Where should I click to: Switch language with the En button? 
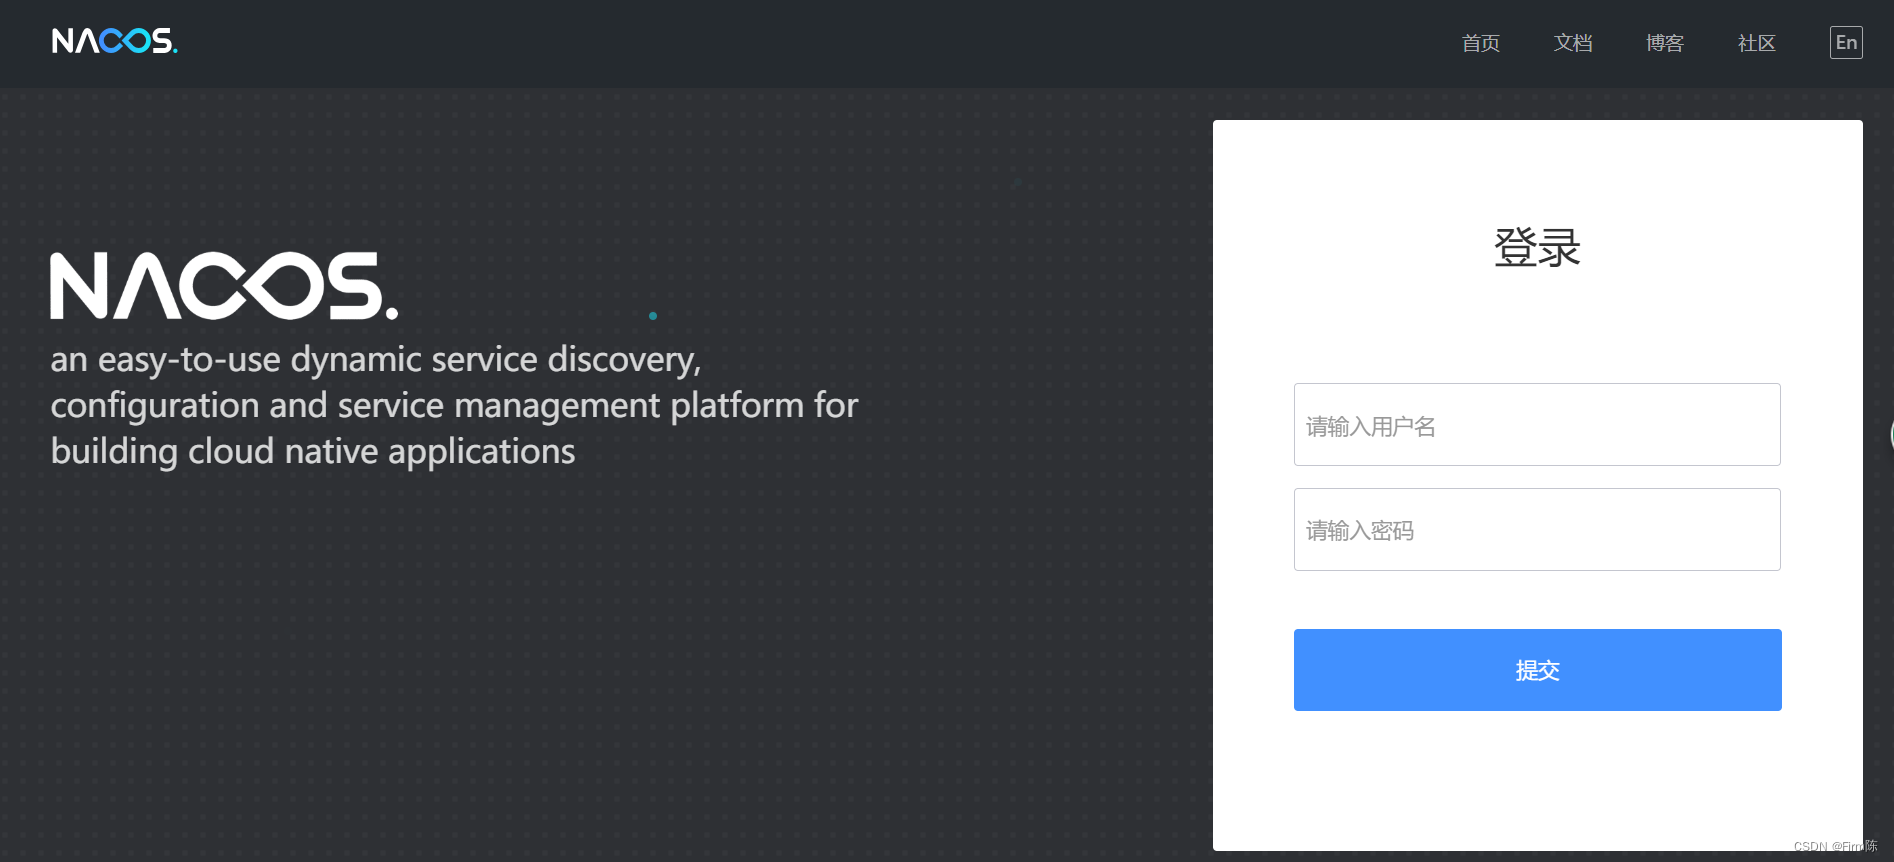click(1846, 42)
